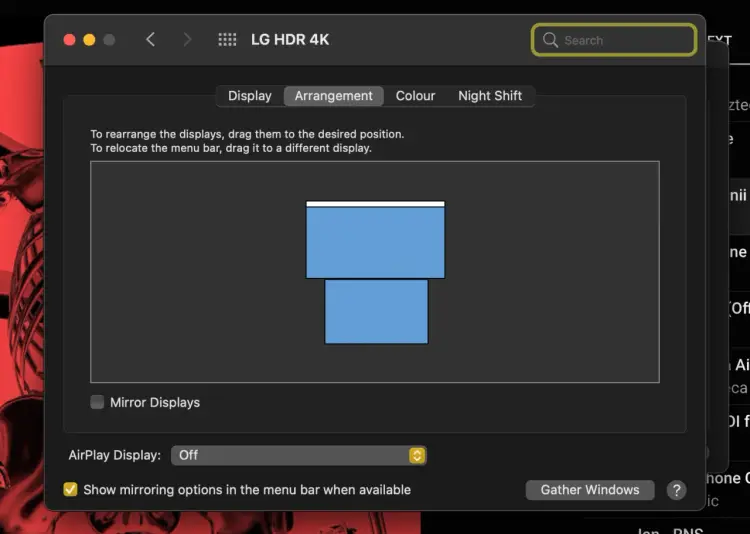Click the white menu bar strip on display
The width and height of the screenshot is (750, 534).
click(x=375, y=204)
